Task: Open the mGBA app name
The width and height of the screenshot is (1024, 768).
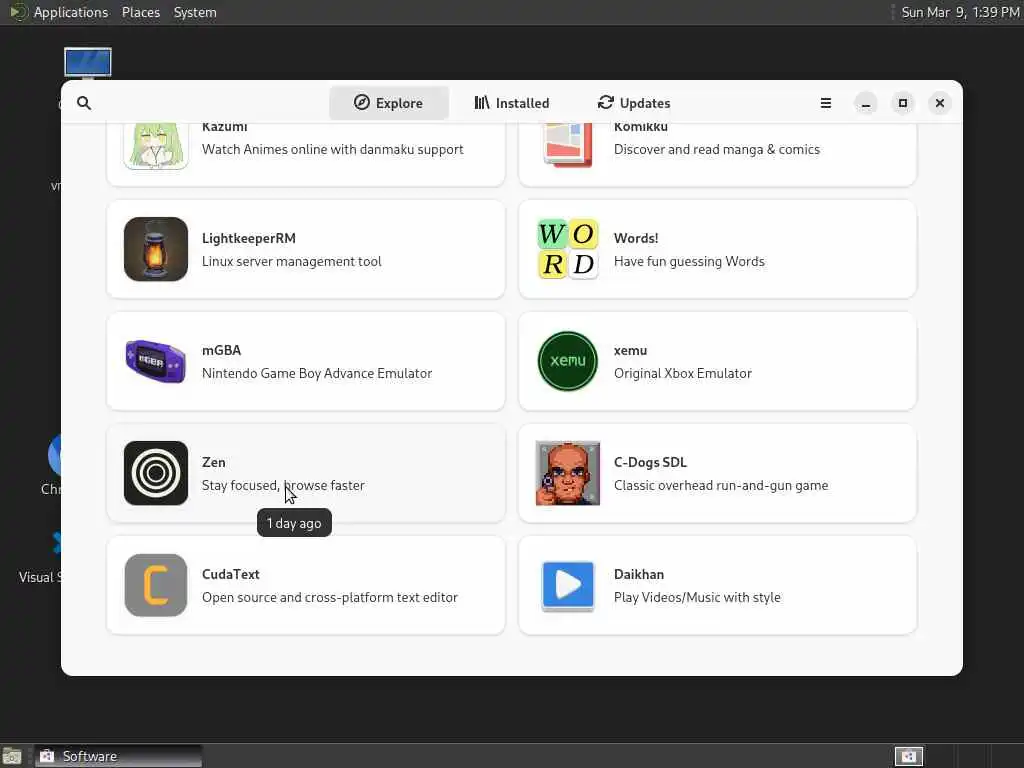Action: (x=221, y=350)
